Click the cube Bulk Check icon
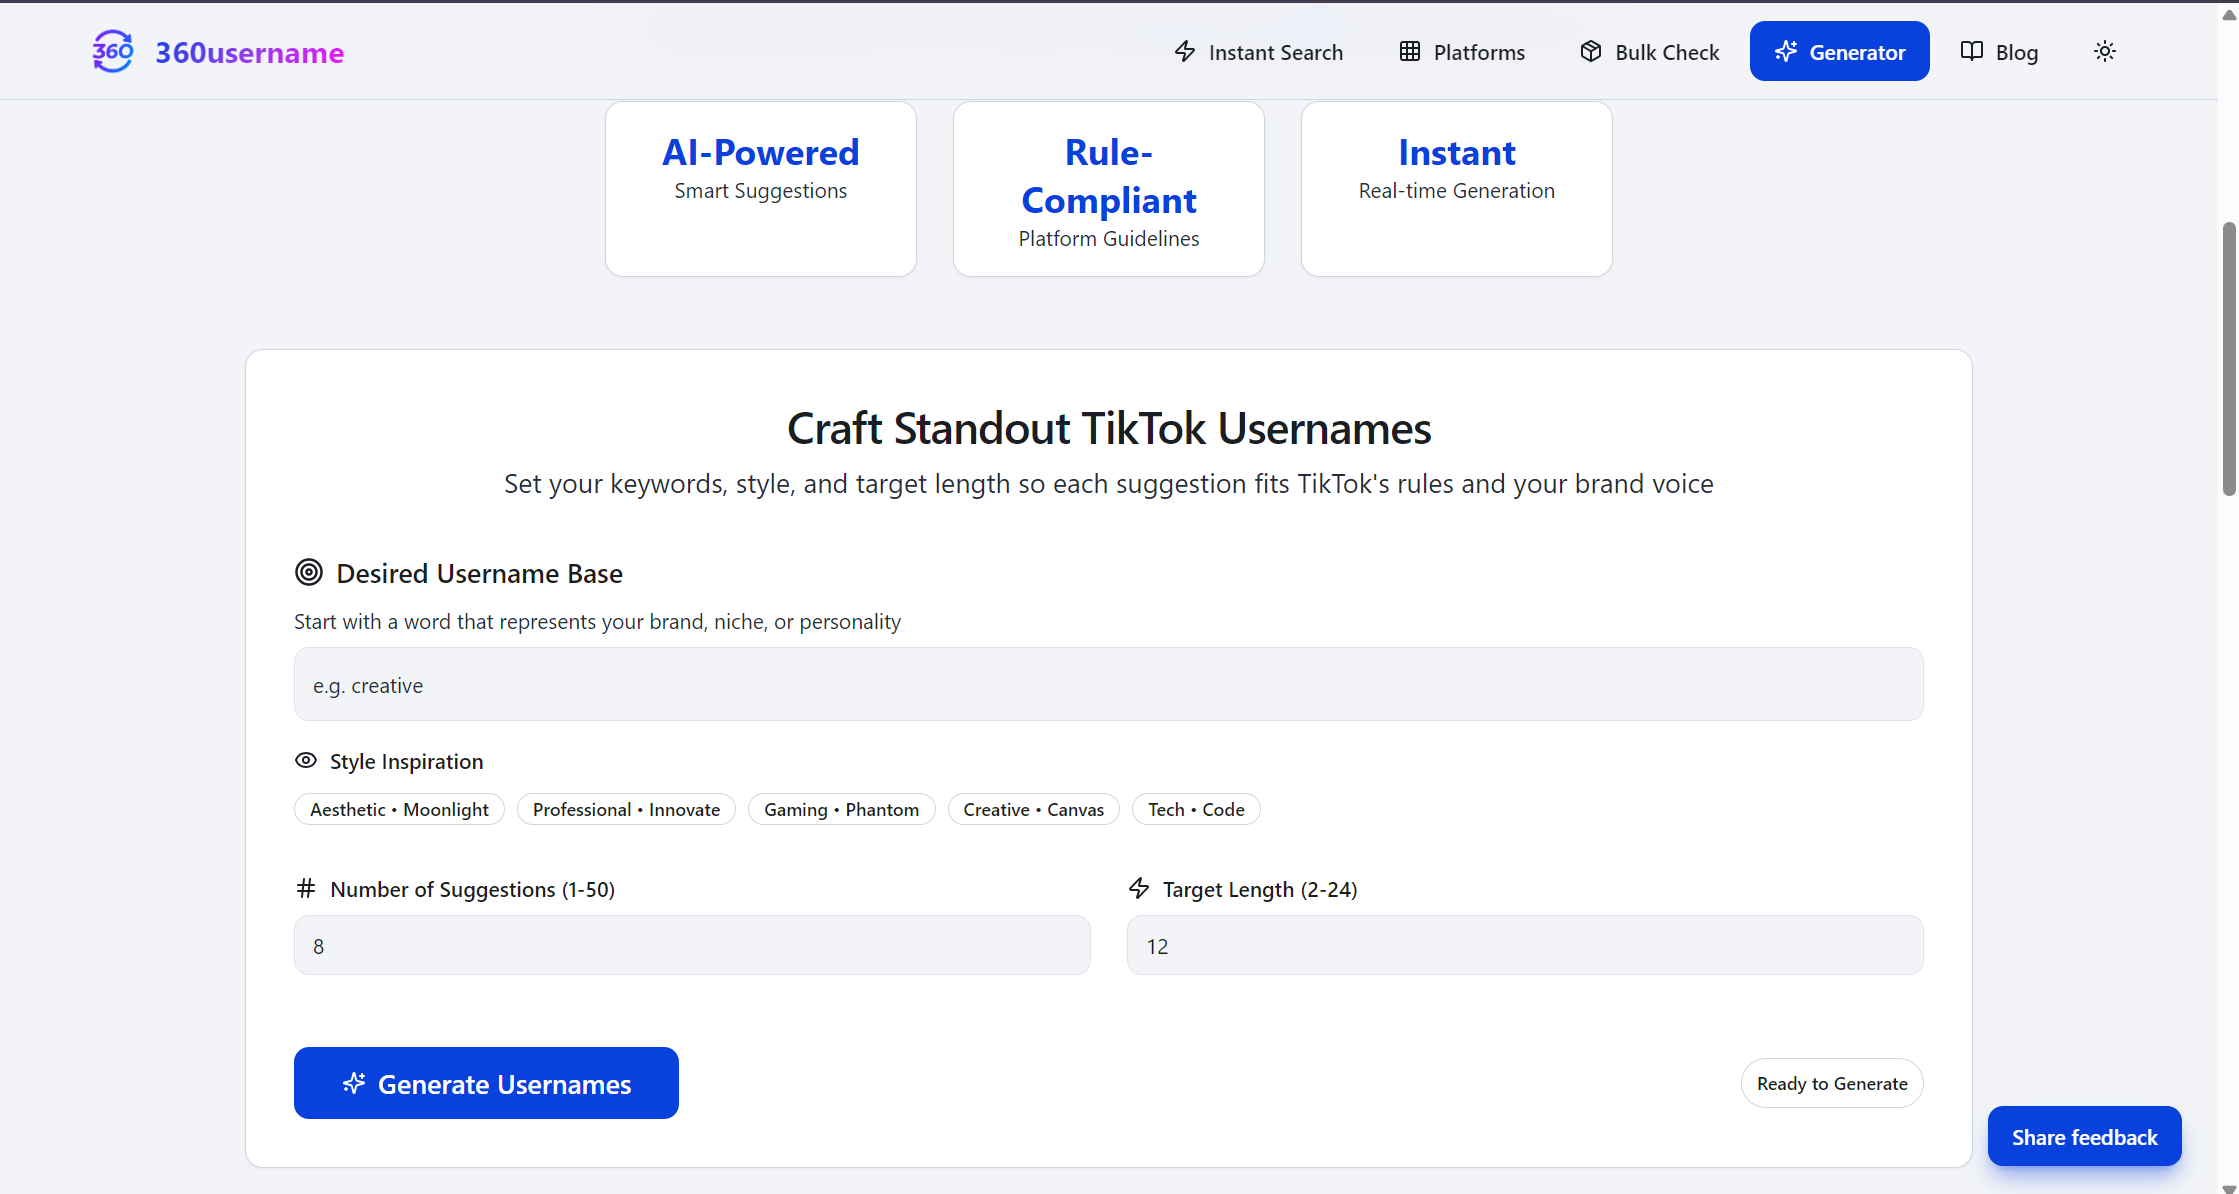The image size is (2239, 1194). [1590, 51]
